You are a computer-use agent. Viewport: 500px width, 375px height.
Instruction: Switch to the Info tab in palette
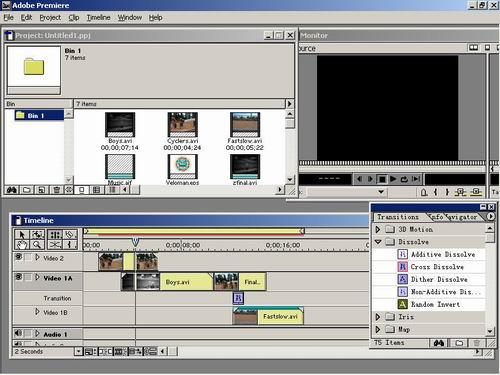coord(437,217)
